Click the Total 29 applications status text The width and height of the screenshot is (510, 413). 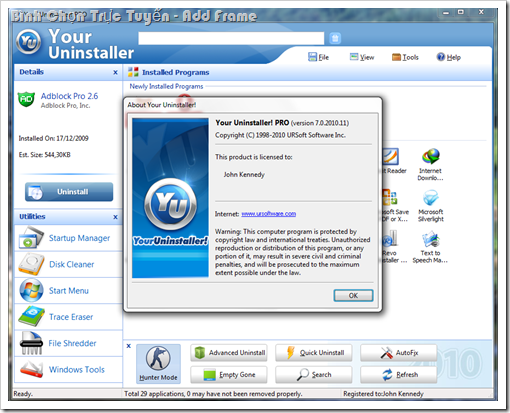pos(213,394)
